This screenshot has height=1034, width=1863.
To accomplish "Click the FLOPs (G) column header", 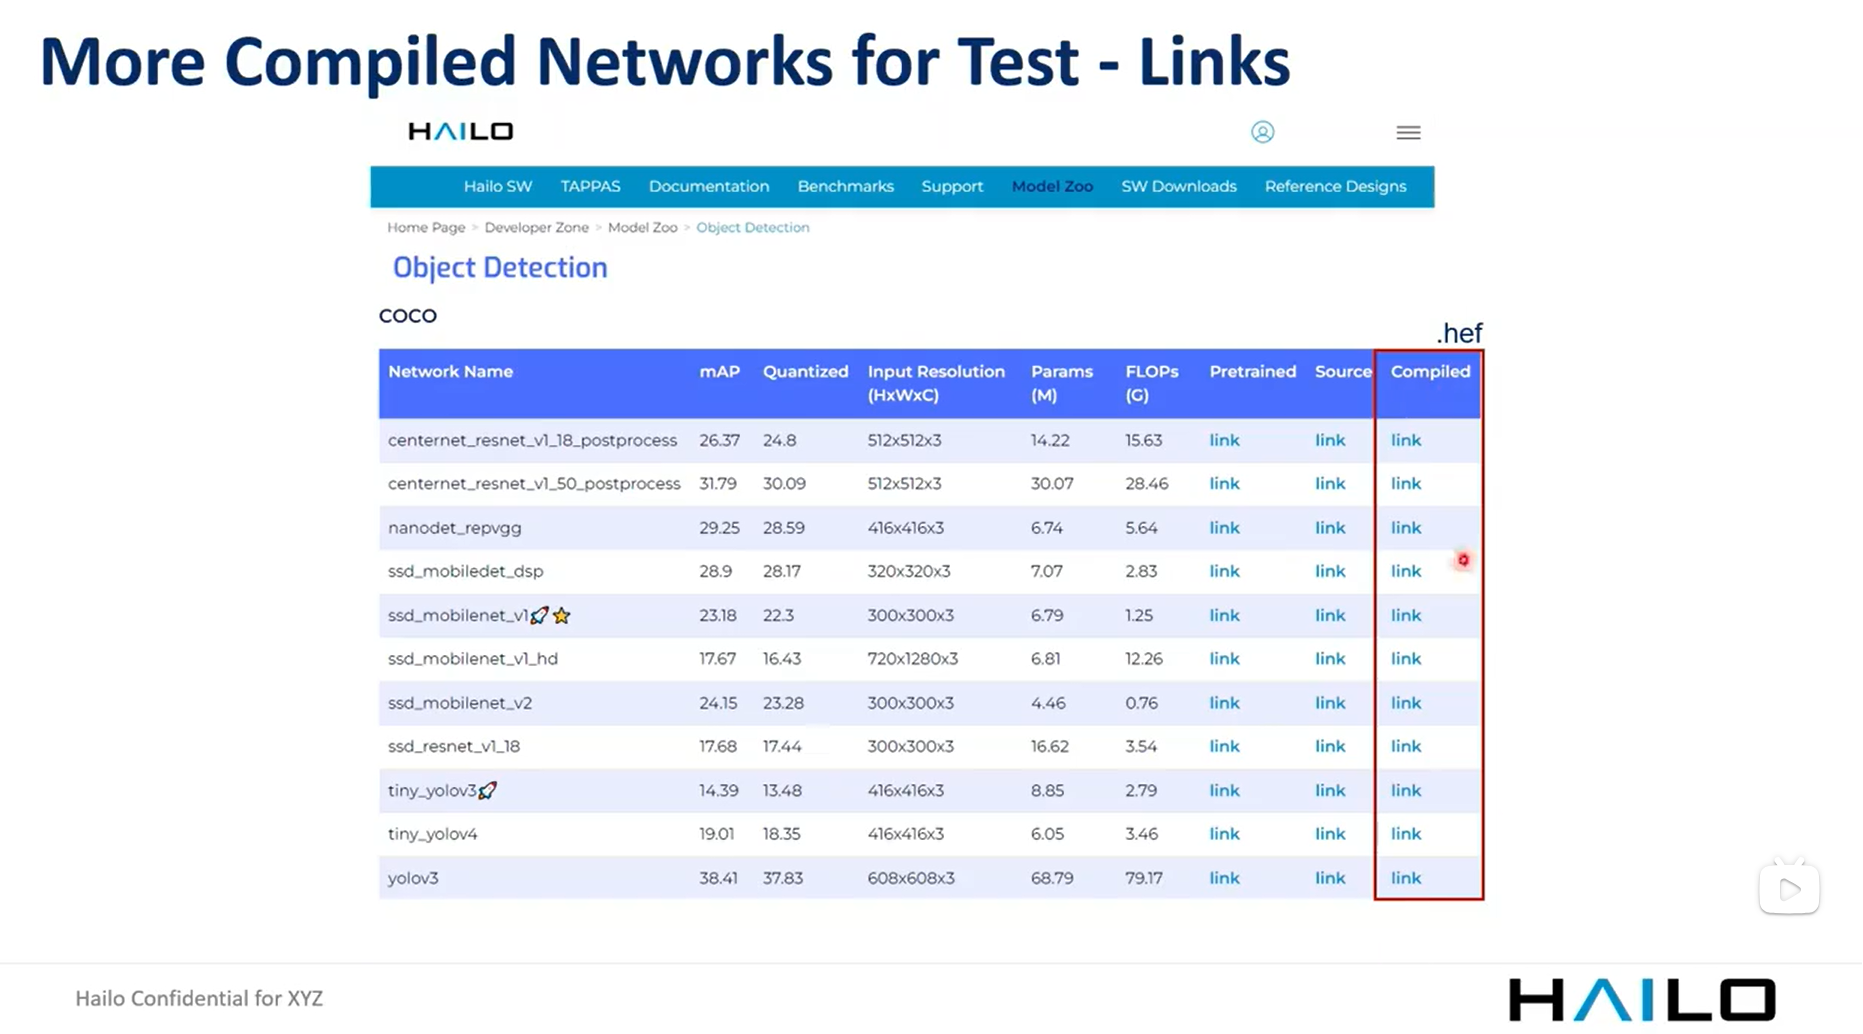I will point(1151,383).
